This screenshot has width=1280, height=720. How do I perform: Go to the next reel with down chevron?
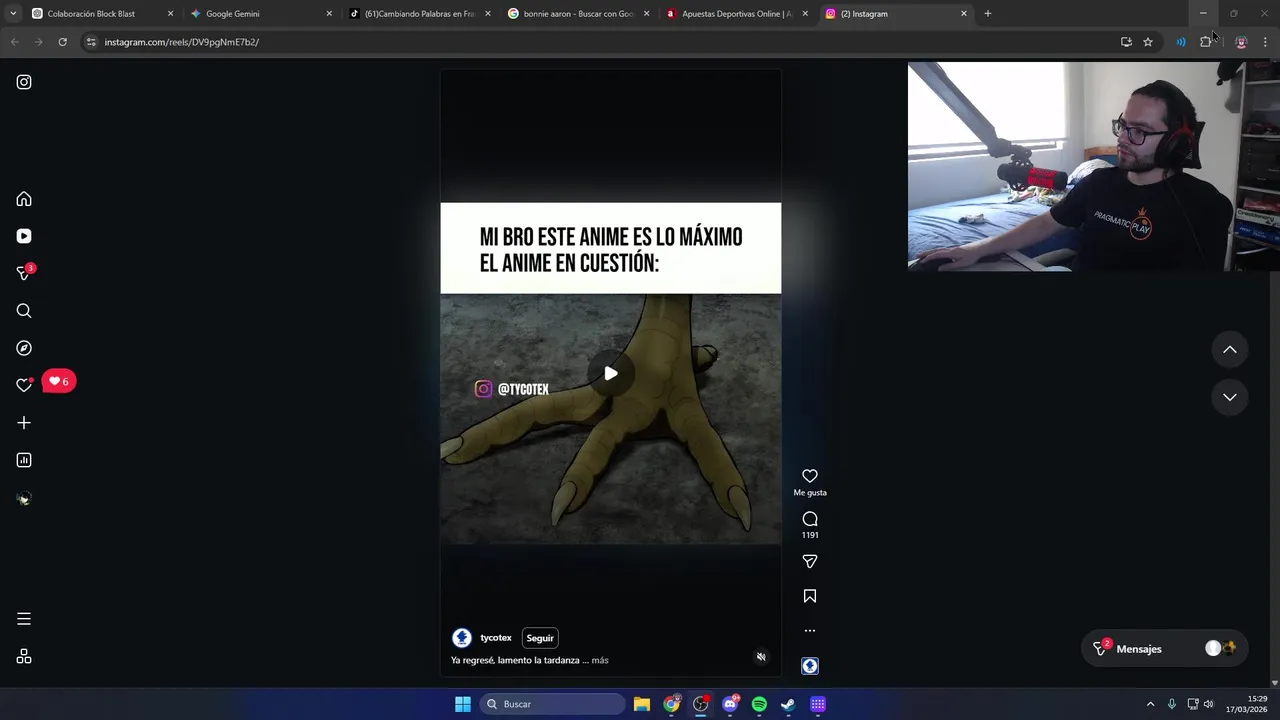(1230, 397)
